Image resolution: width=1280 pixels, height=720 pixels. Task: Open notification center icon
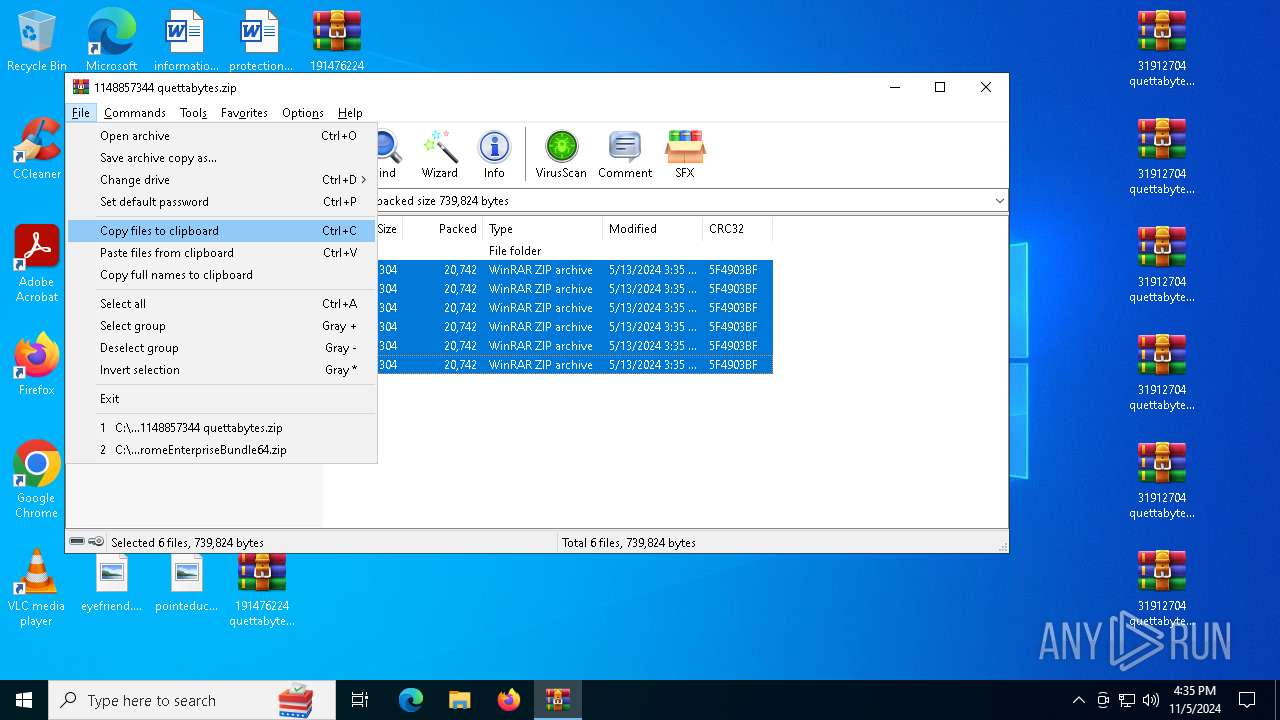coord(1247,700)
